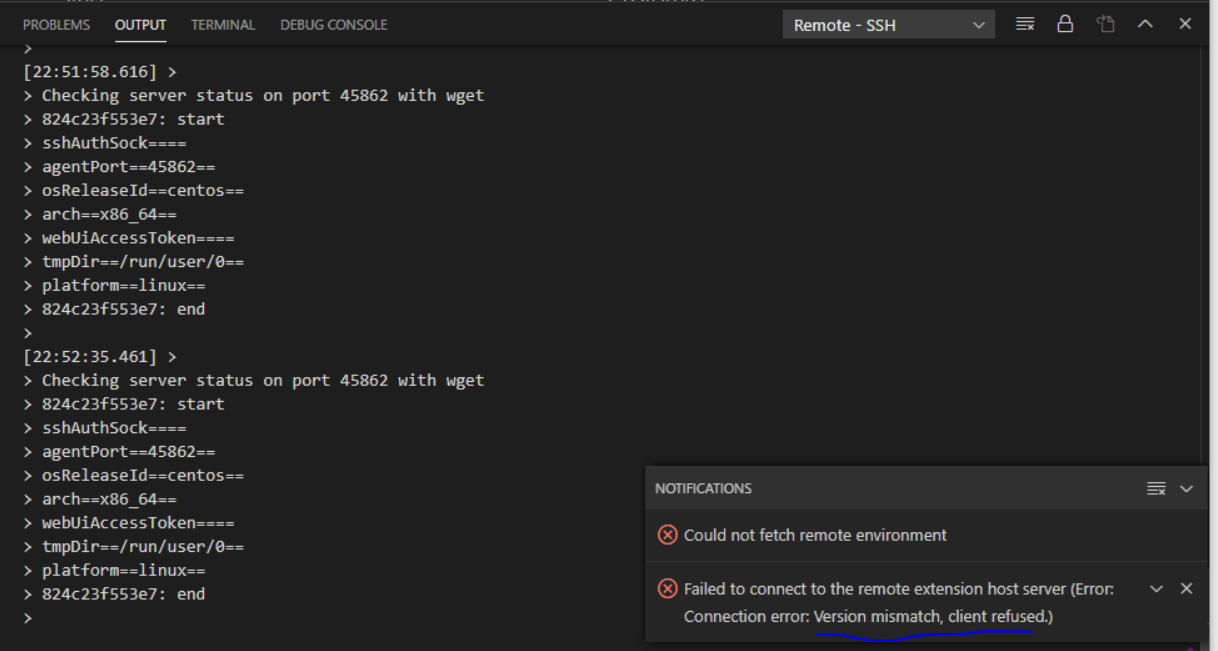Clear all notifications icon
The height and width of the screenshot is (651, 1218).
(1156, 488)
